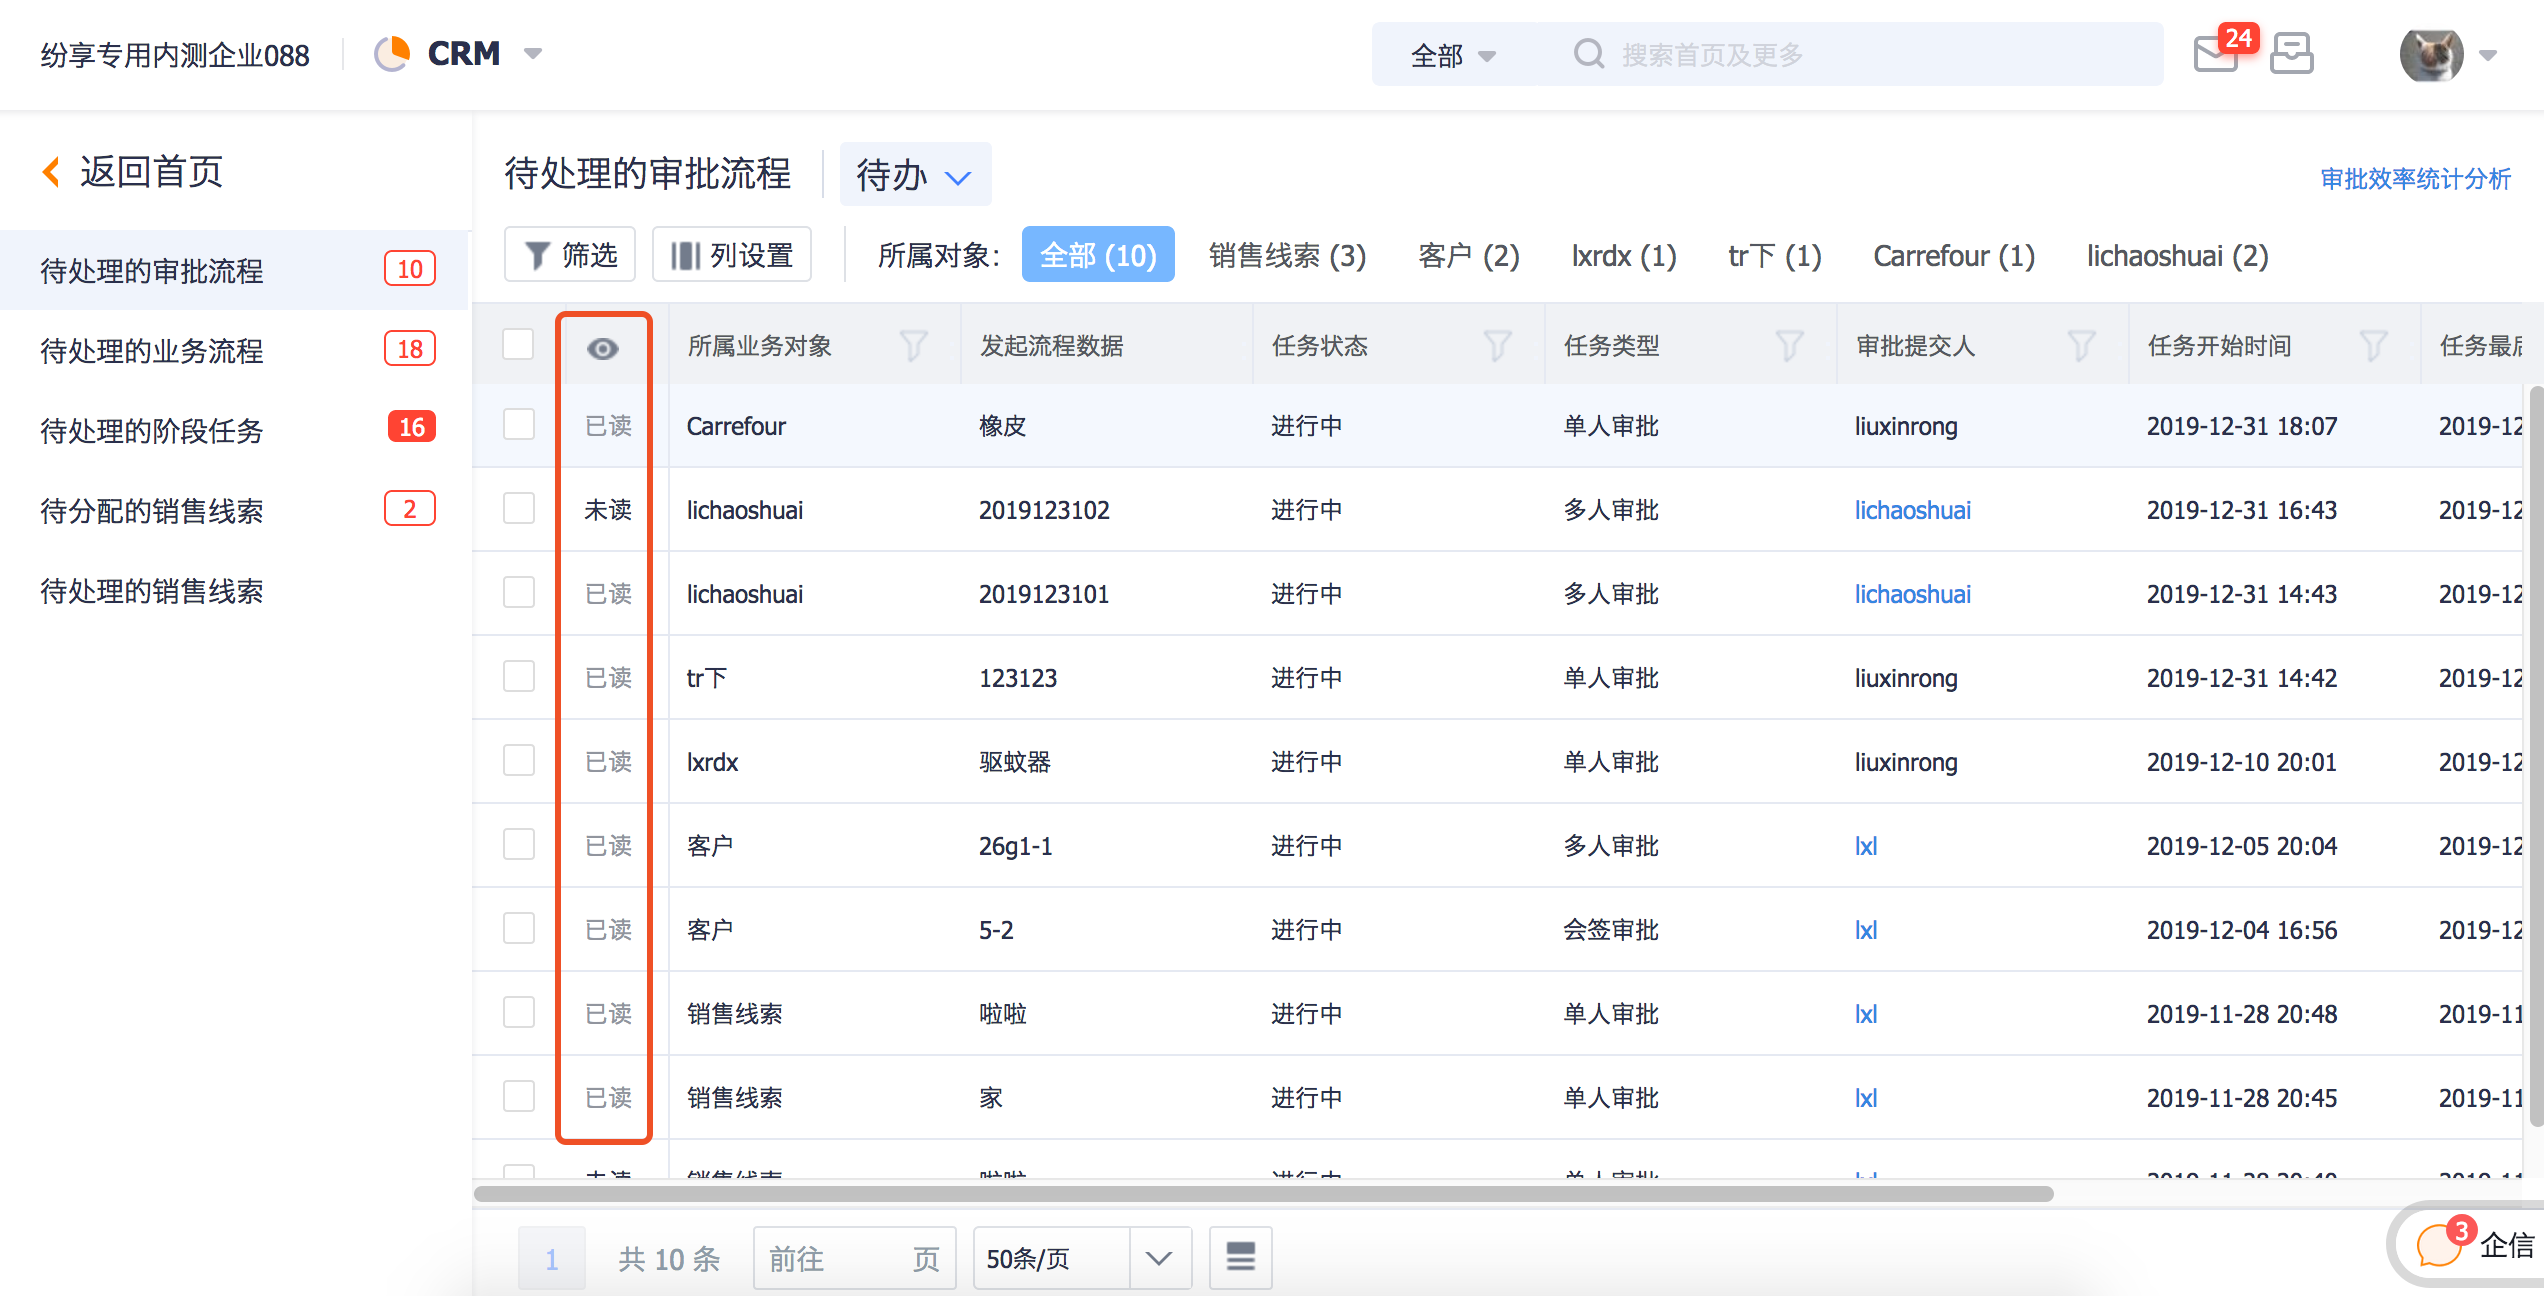Select the tr下 (1) object tab

pyautogui.click(x=1775, y=256)
